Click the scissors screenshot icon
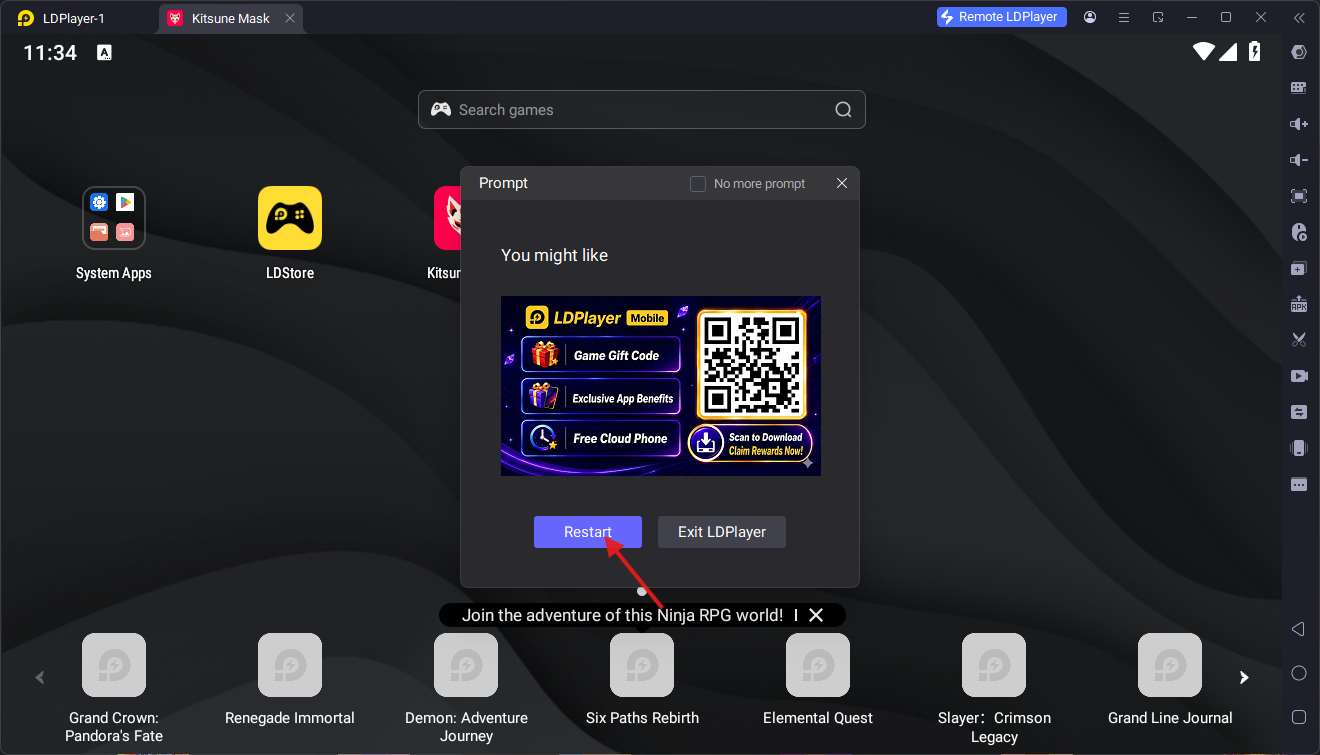Viewport: 1320px width, 755px height. point(1299,340)
